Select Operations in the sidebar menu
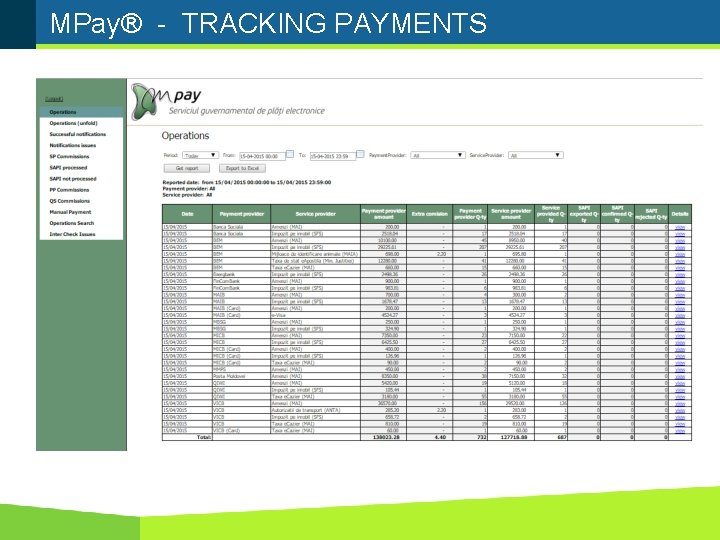The image size is (720, 540). (81, 112)
